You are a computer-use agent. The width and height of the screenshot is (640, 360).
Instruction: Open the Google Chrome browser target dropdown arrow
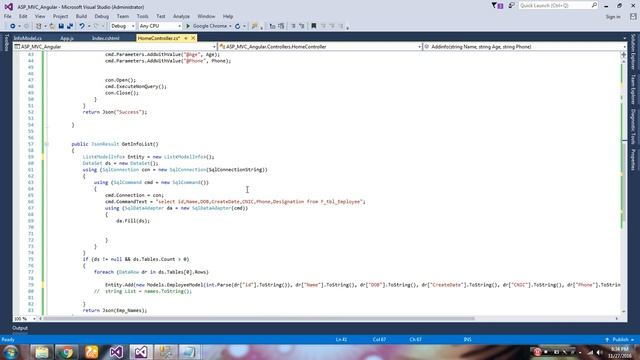coord(230,26)
